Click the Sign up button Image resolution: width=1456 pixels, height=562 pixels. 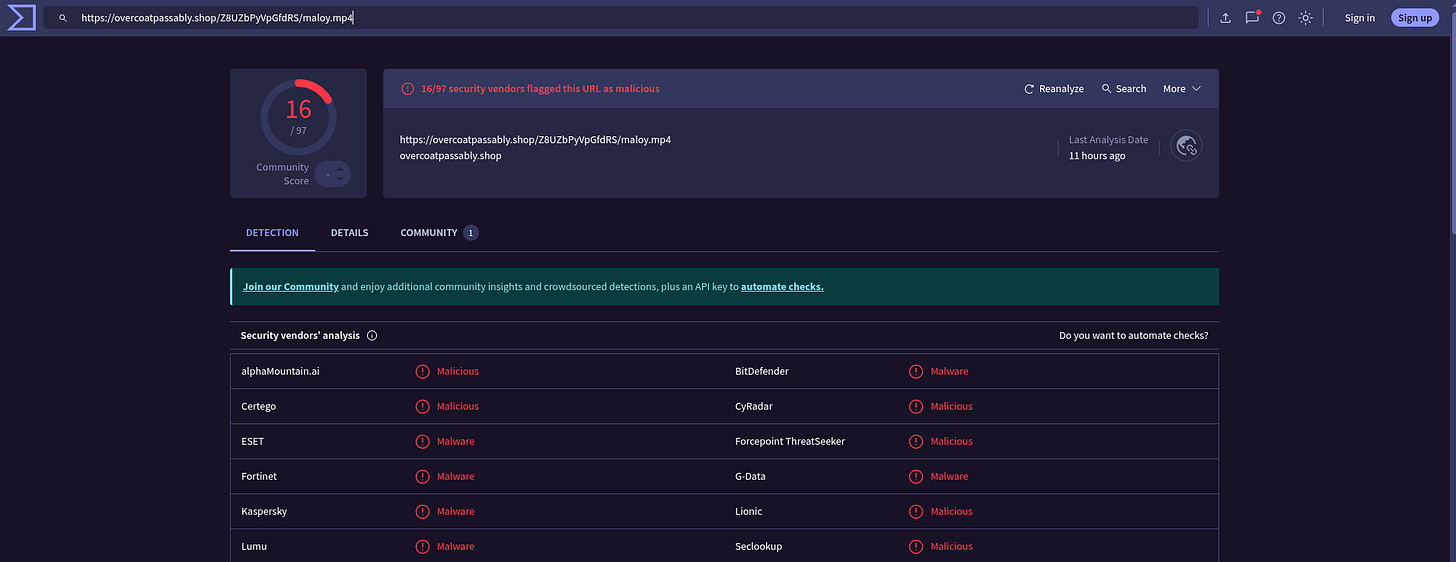[1415, 18]
